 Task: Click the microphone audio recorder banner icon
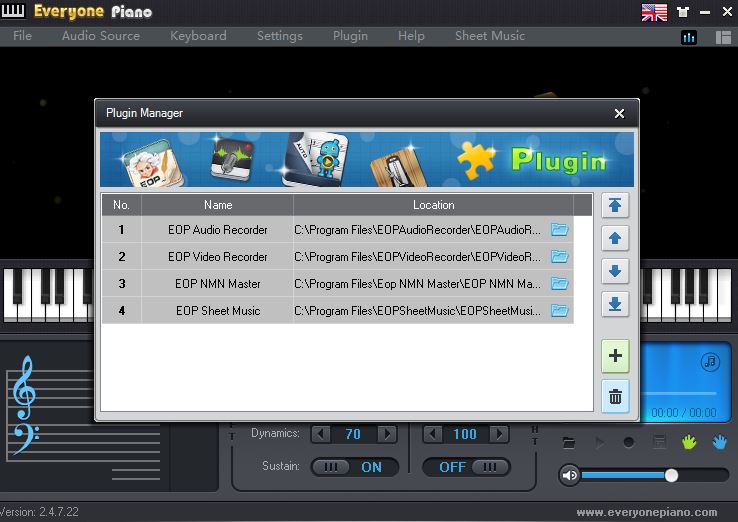pos(231,159)
